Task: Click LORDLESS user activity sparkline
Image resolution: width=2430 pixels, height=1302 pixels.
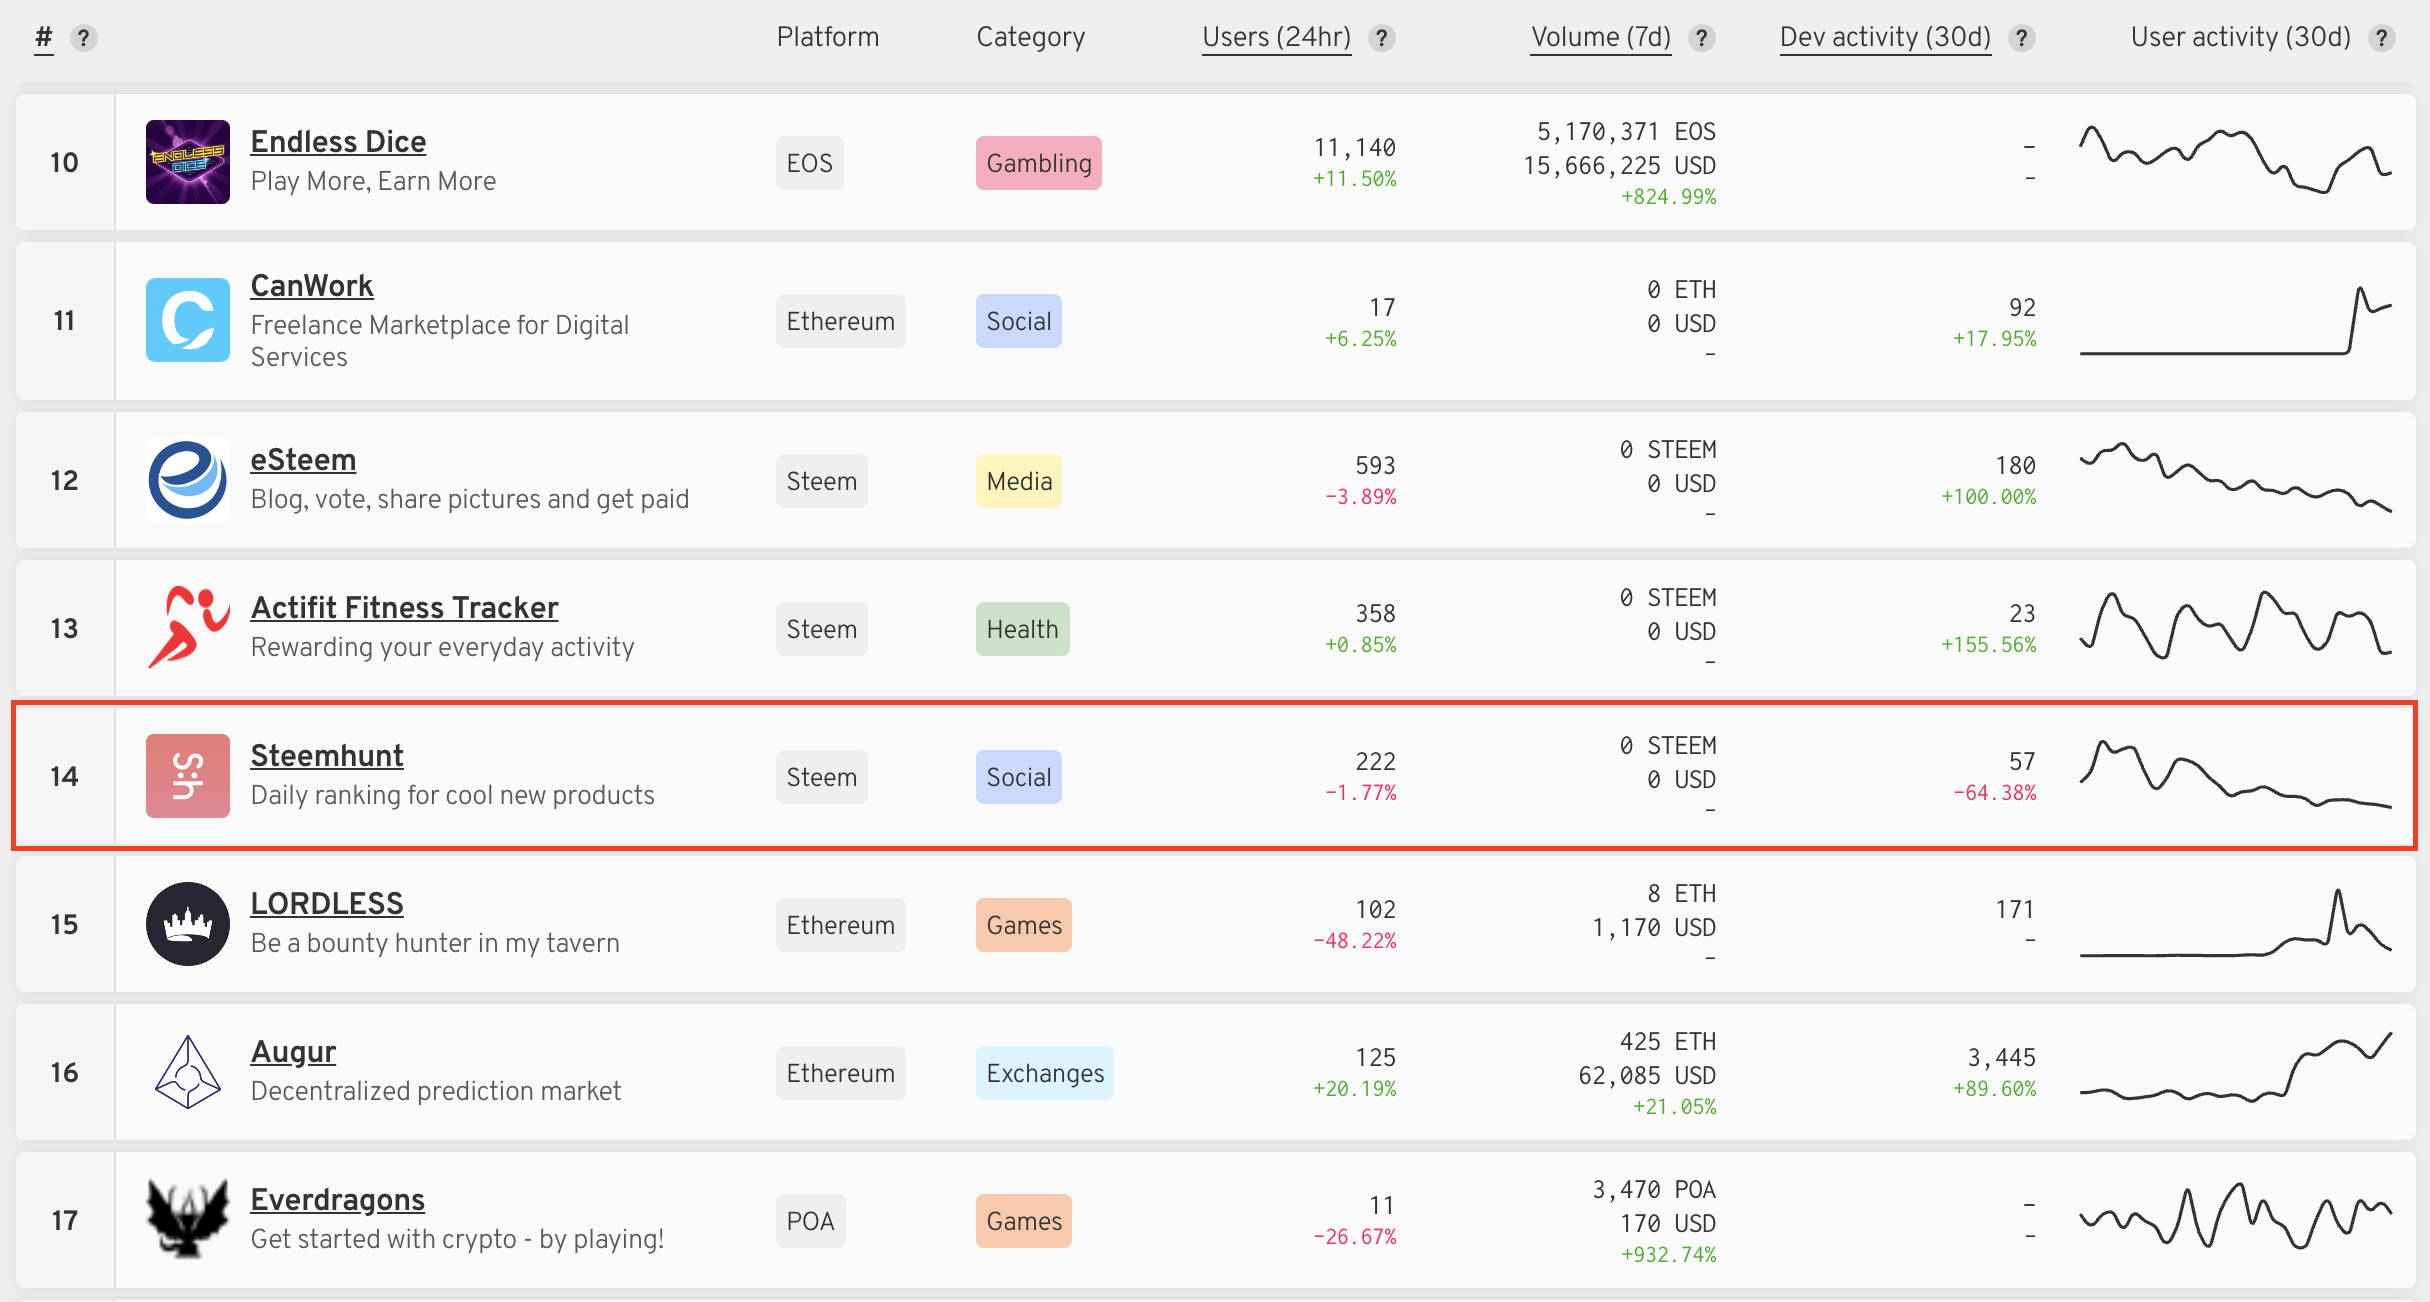Action: [x=2236, y=922]
